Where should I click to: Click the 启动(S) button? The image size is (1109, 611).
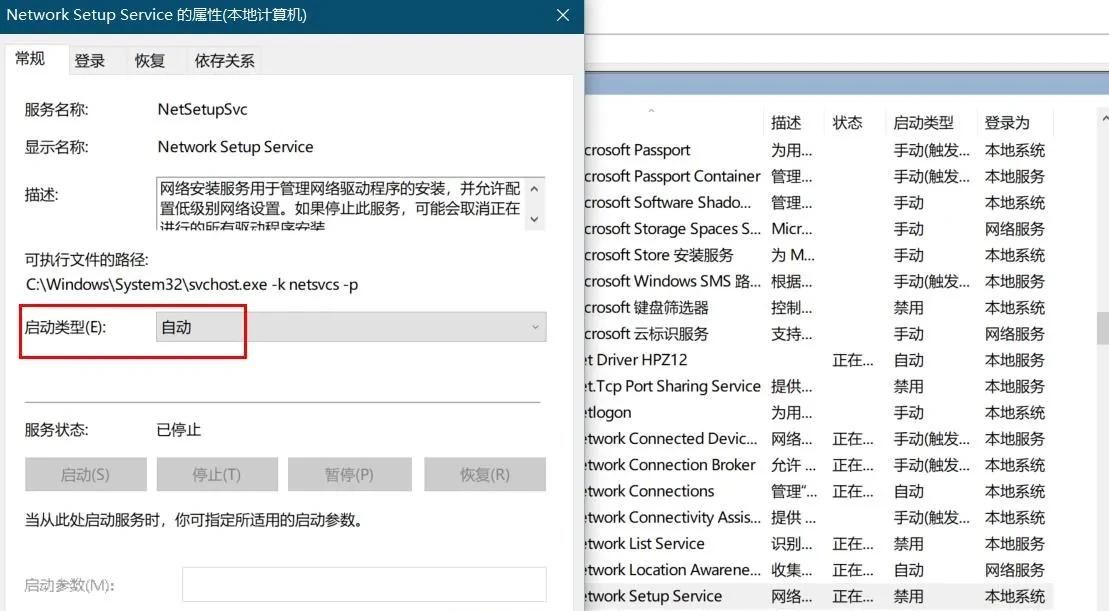85,474
